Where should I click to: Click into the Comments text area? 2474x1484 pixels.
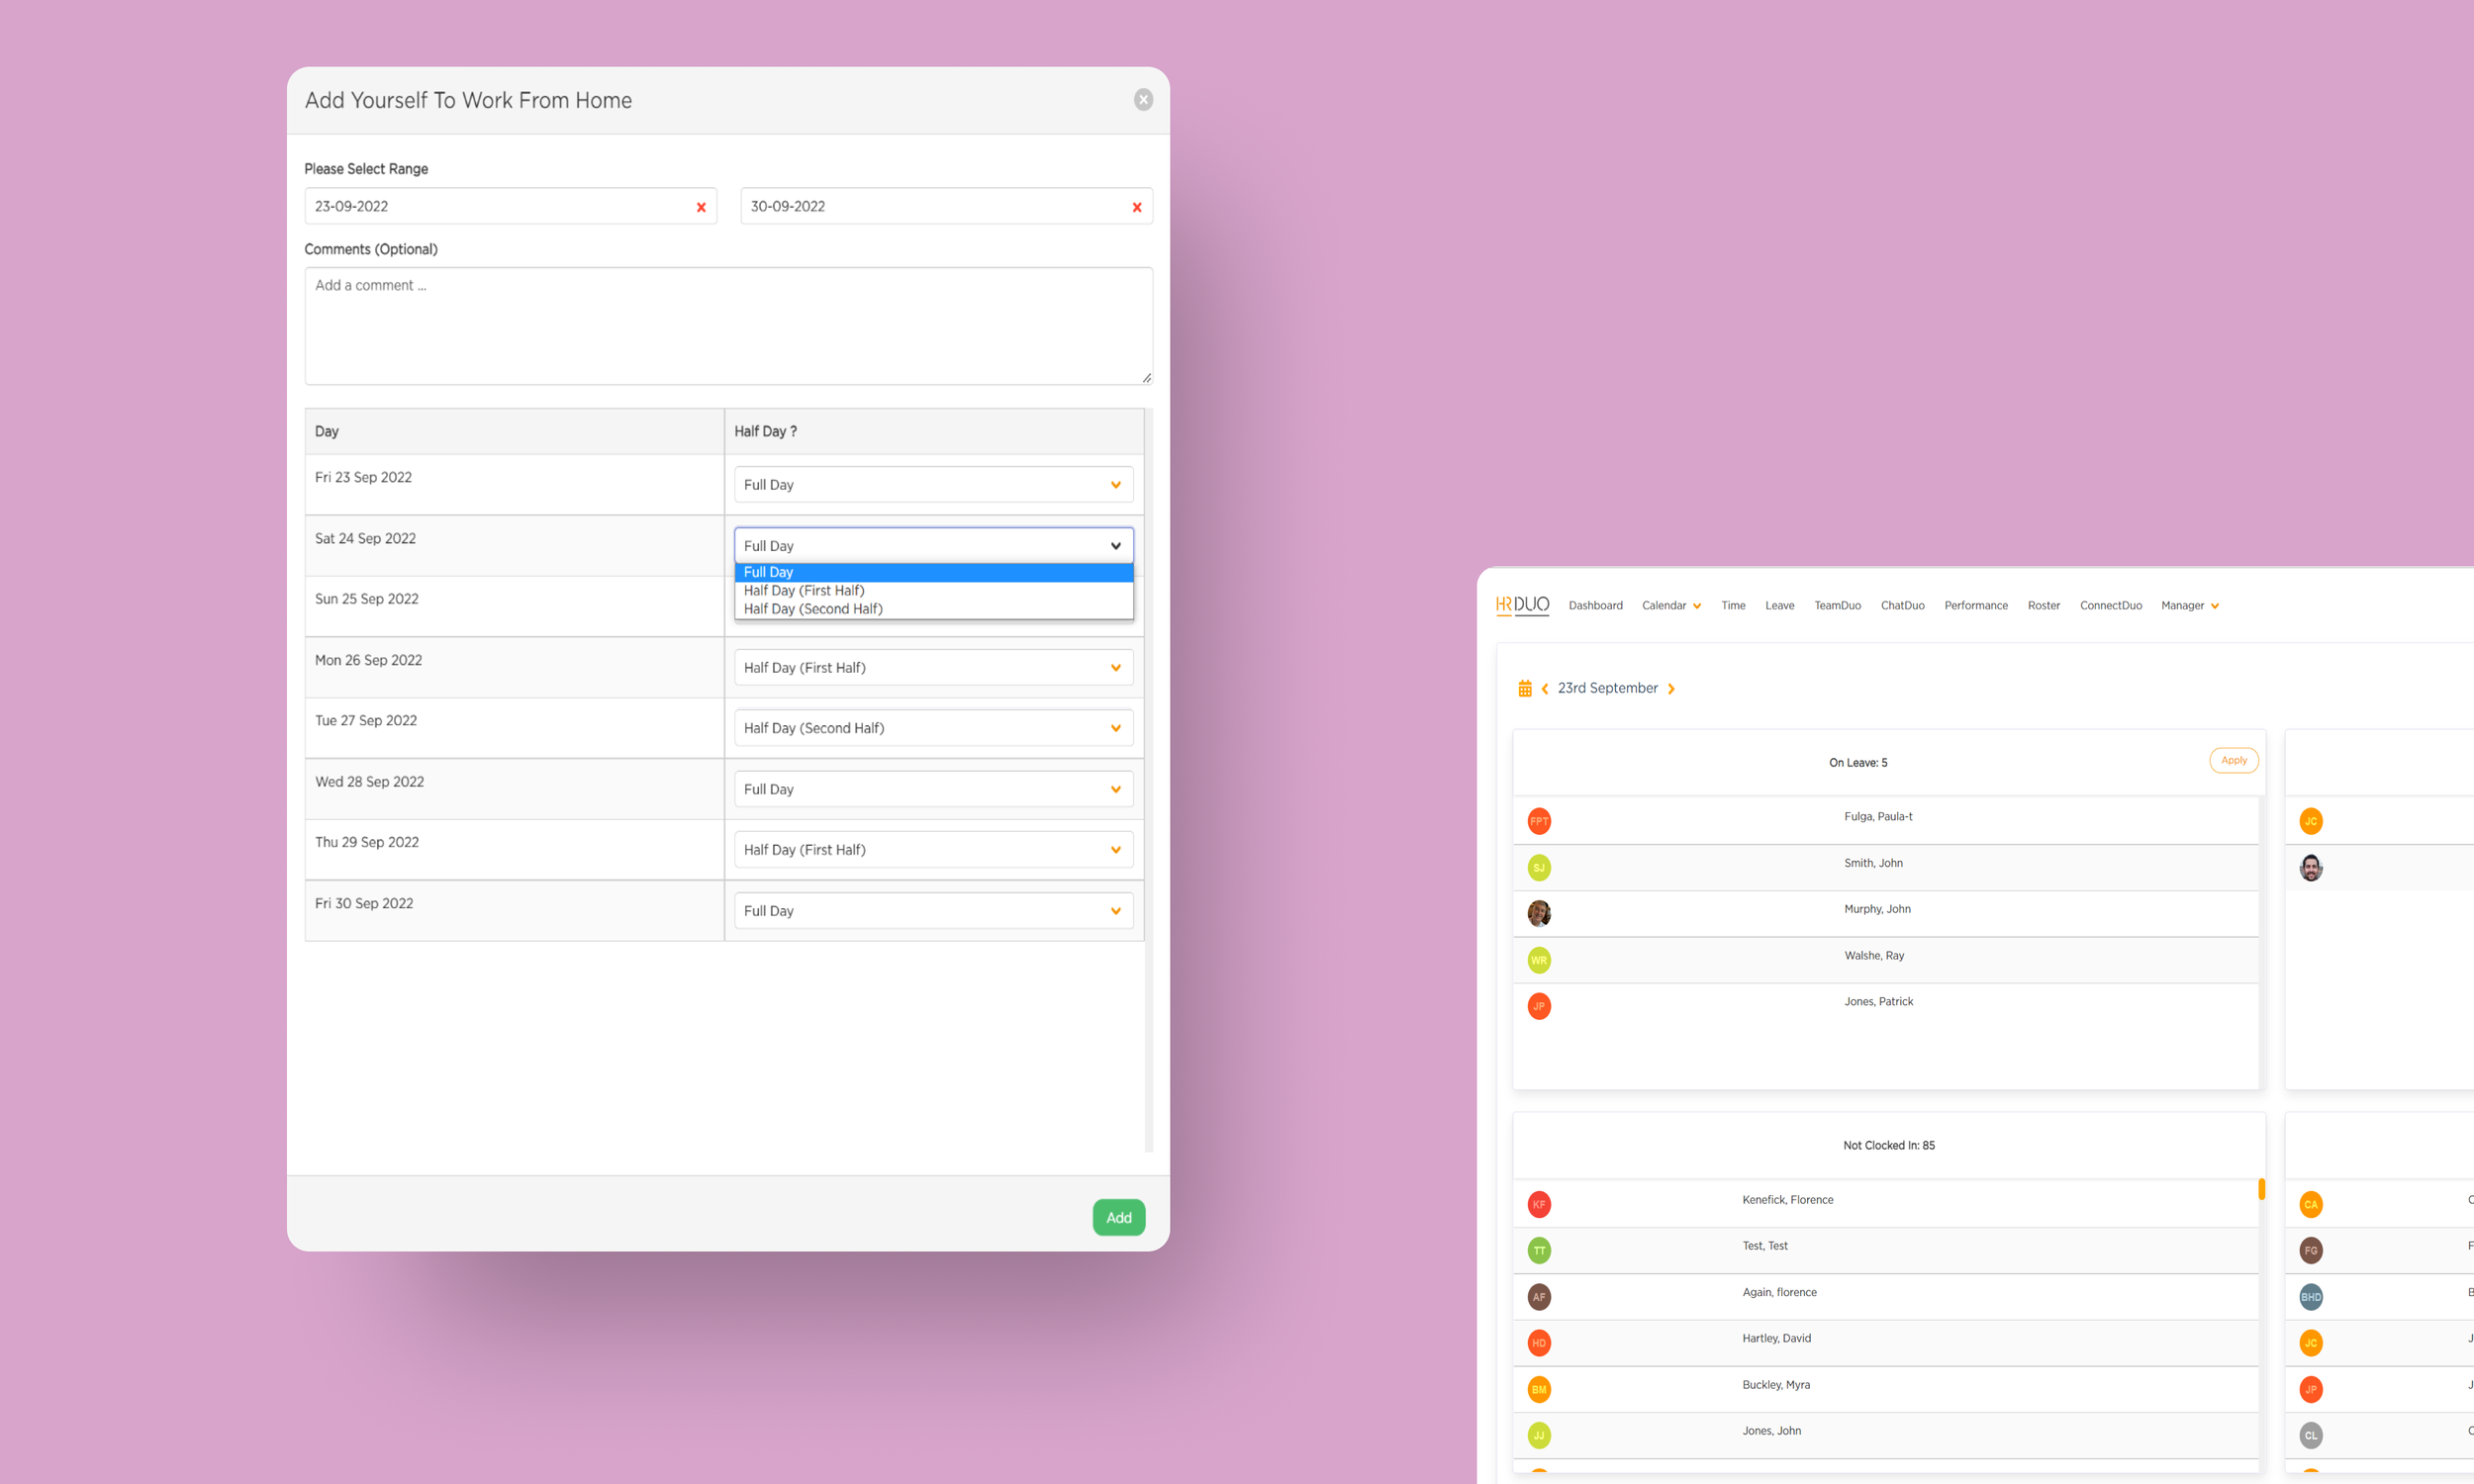point(728,325)
